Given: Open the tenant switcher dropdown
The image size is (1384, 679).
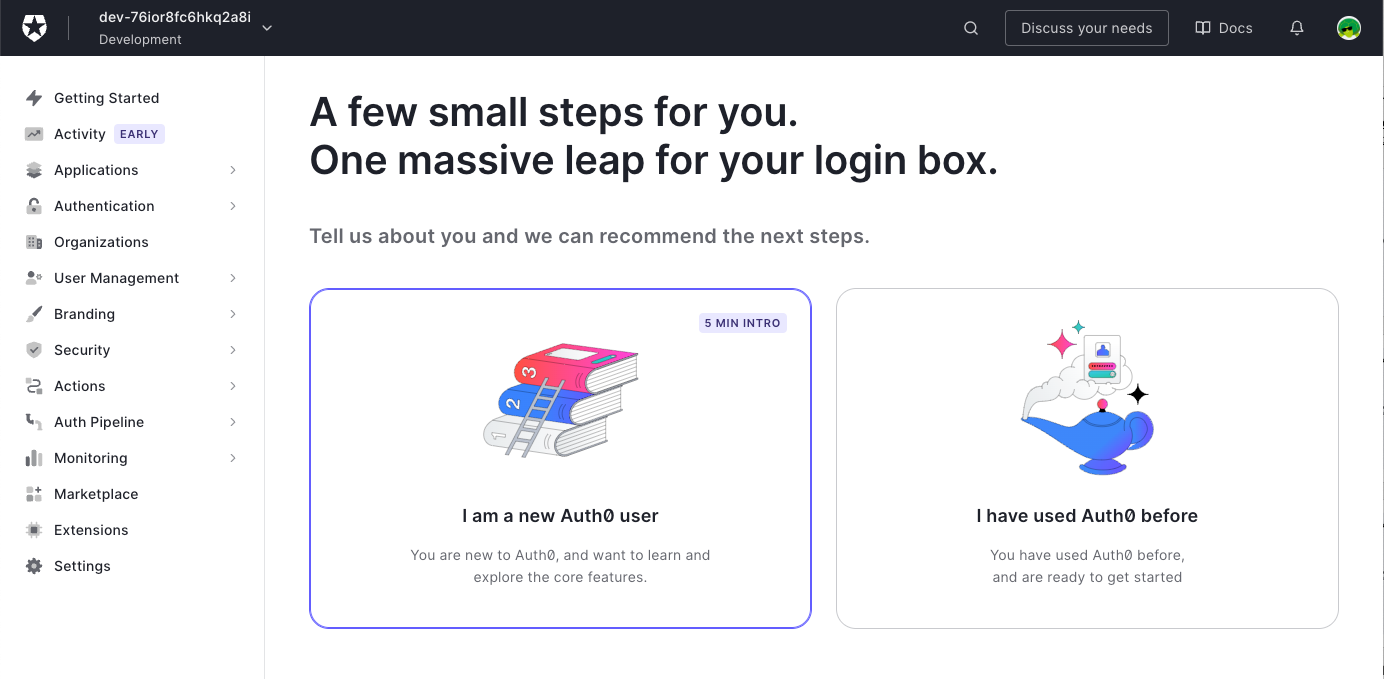Looking at the screenshot, I should pos(267,28).
